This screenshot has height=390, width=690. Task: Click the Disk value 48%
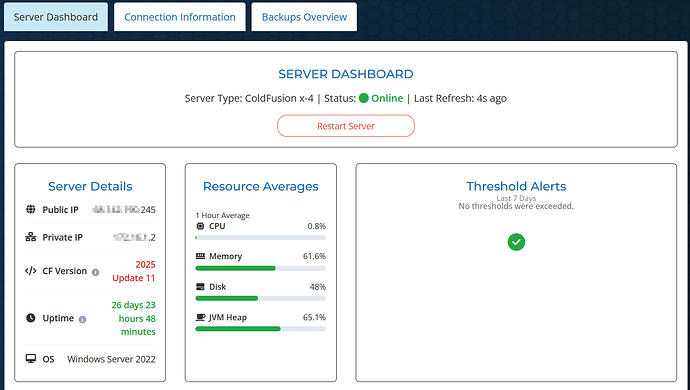[318, 287]
